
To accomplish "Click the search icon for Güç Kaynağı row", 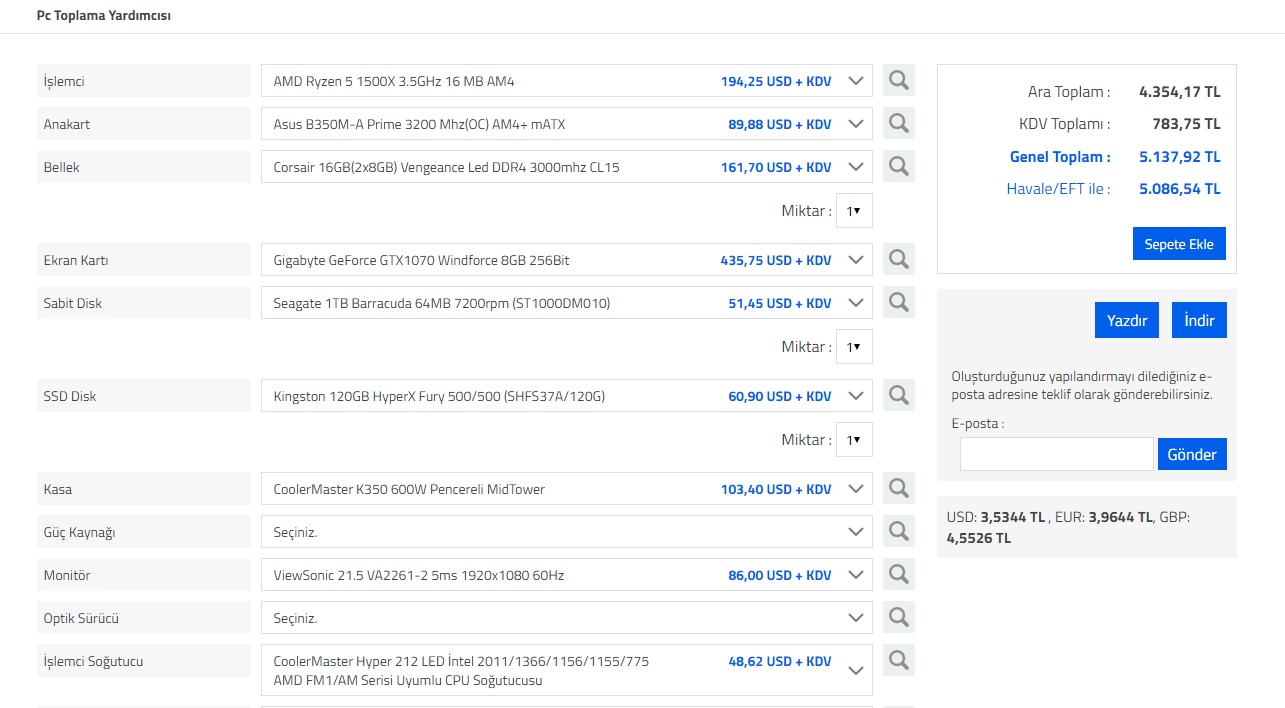I will (898, 531).
